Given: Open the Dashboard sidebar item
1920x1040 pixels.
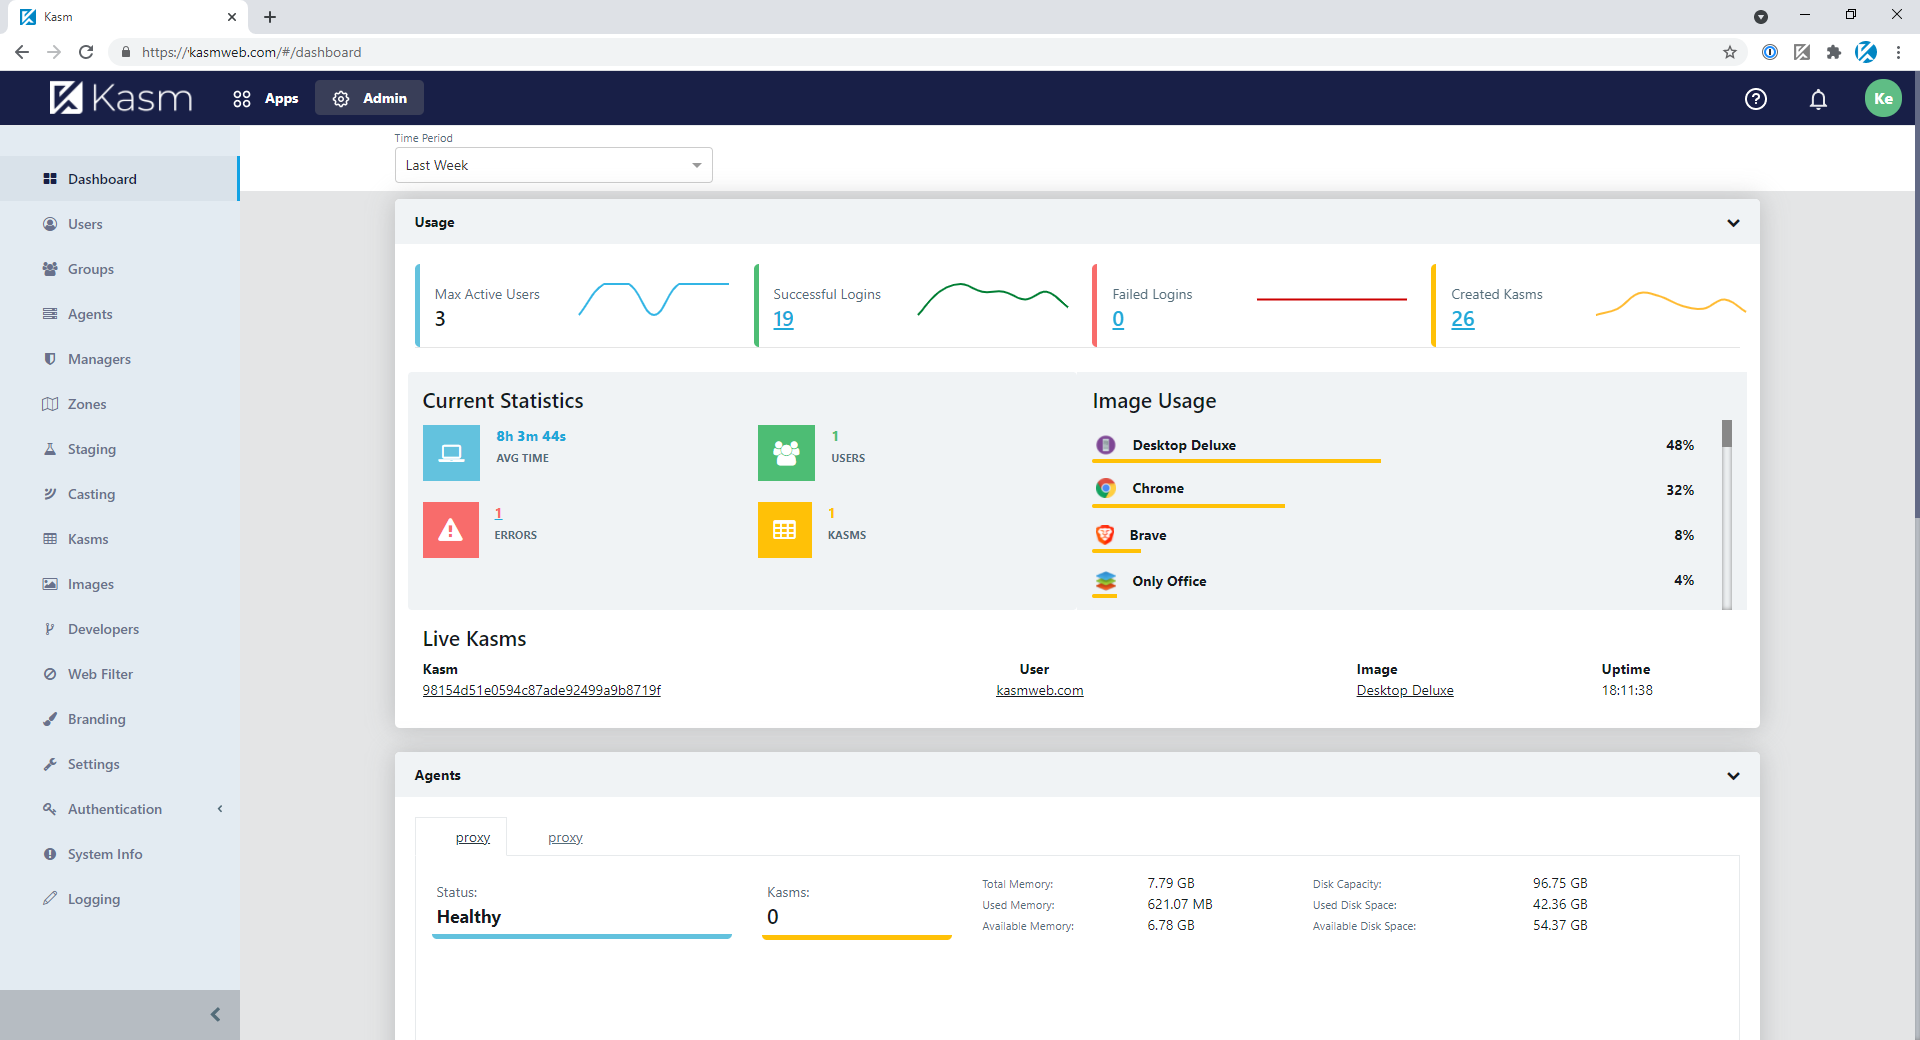Looking at the screenshot, I should tap(119, 179).
